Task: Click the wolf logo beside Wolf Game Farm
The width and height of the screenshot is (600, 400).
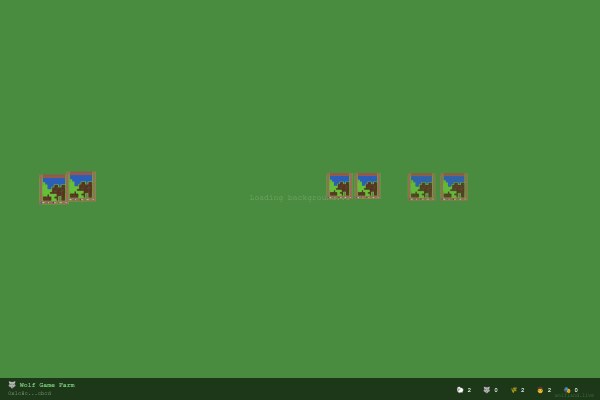Action: (x=12, y=385)
